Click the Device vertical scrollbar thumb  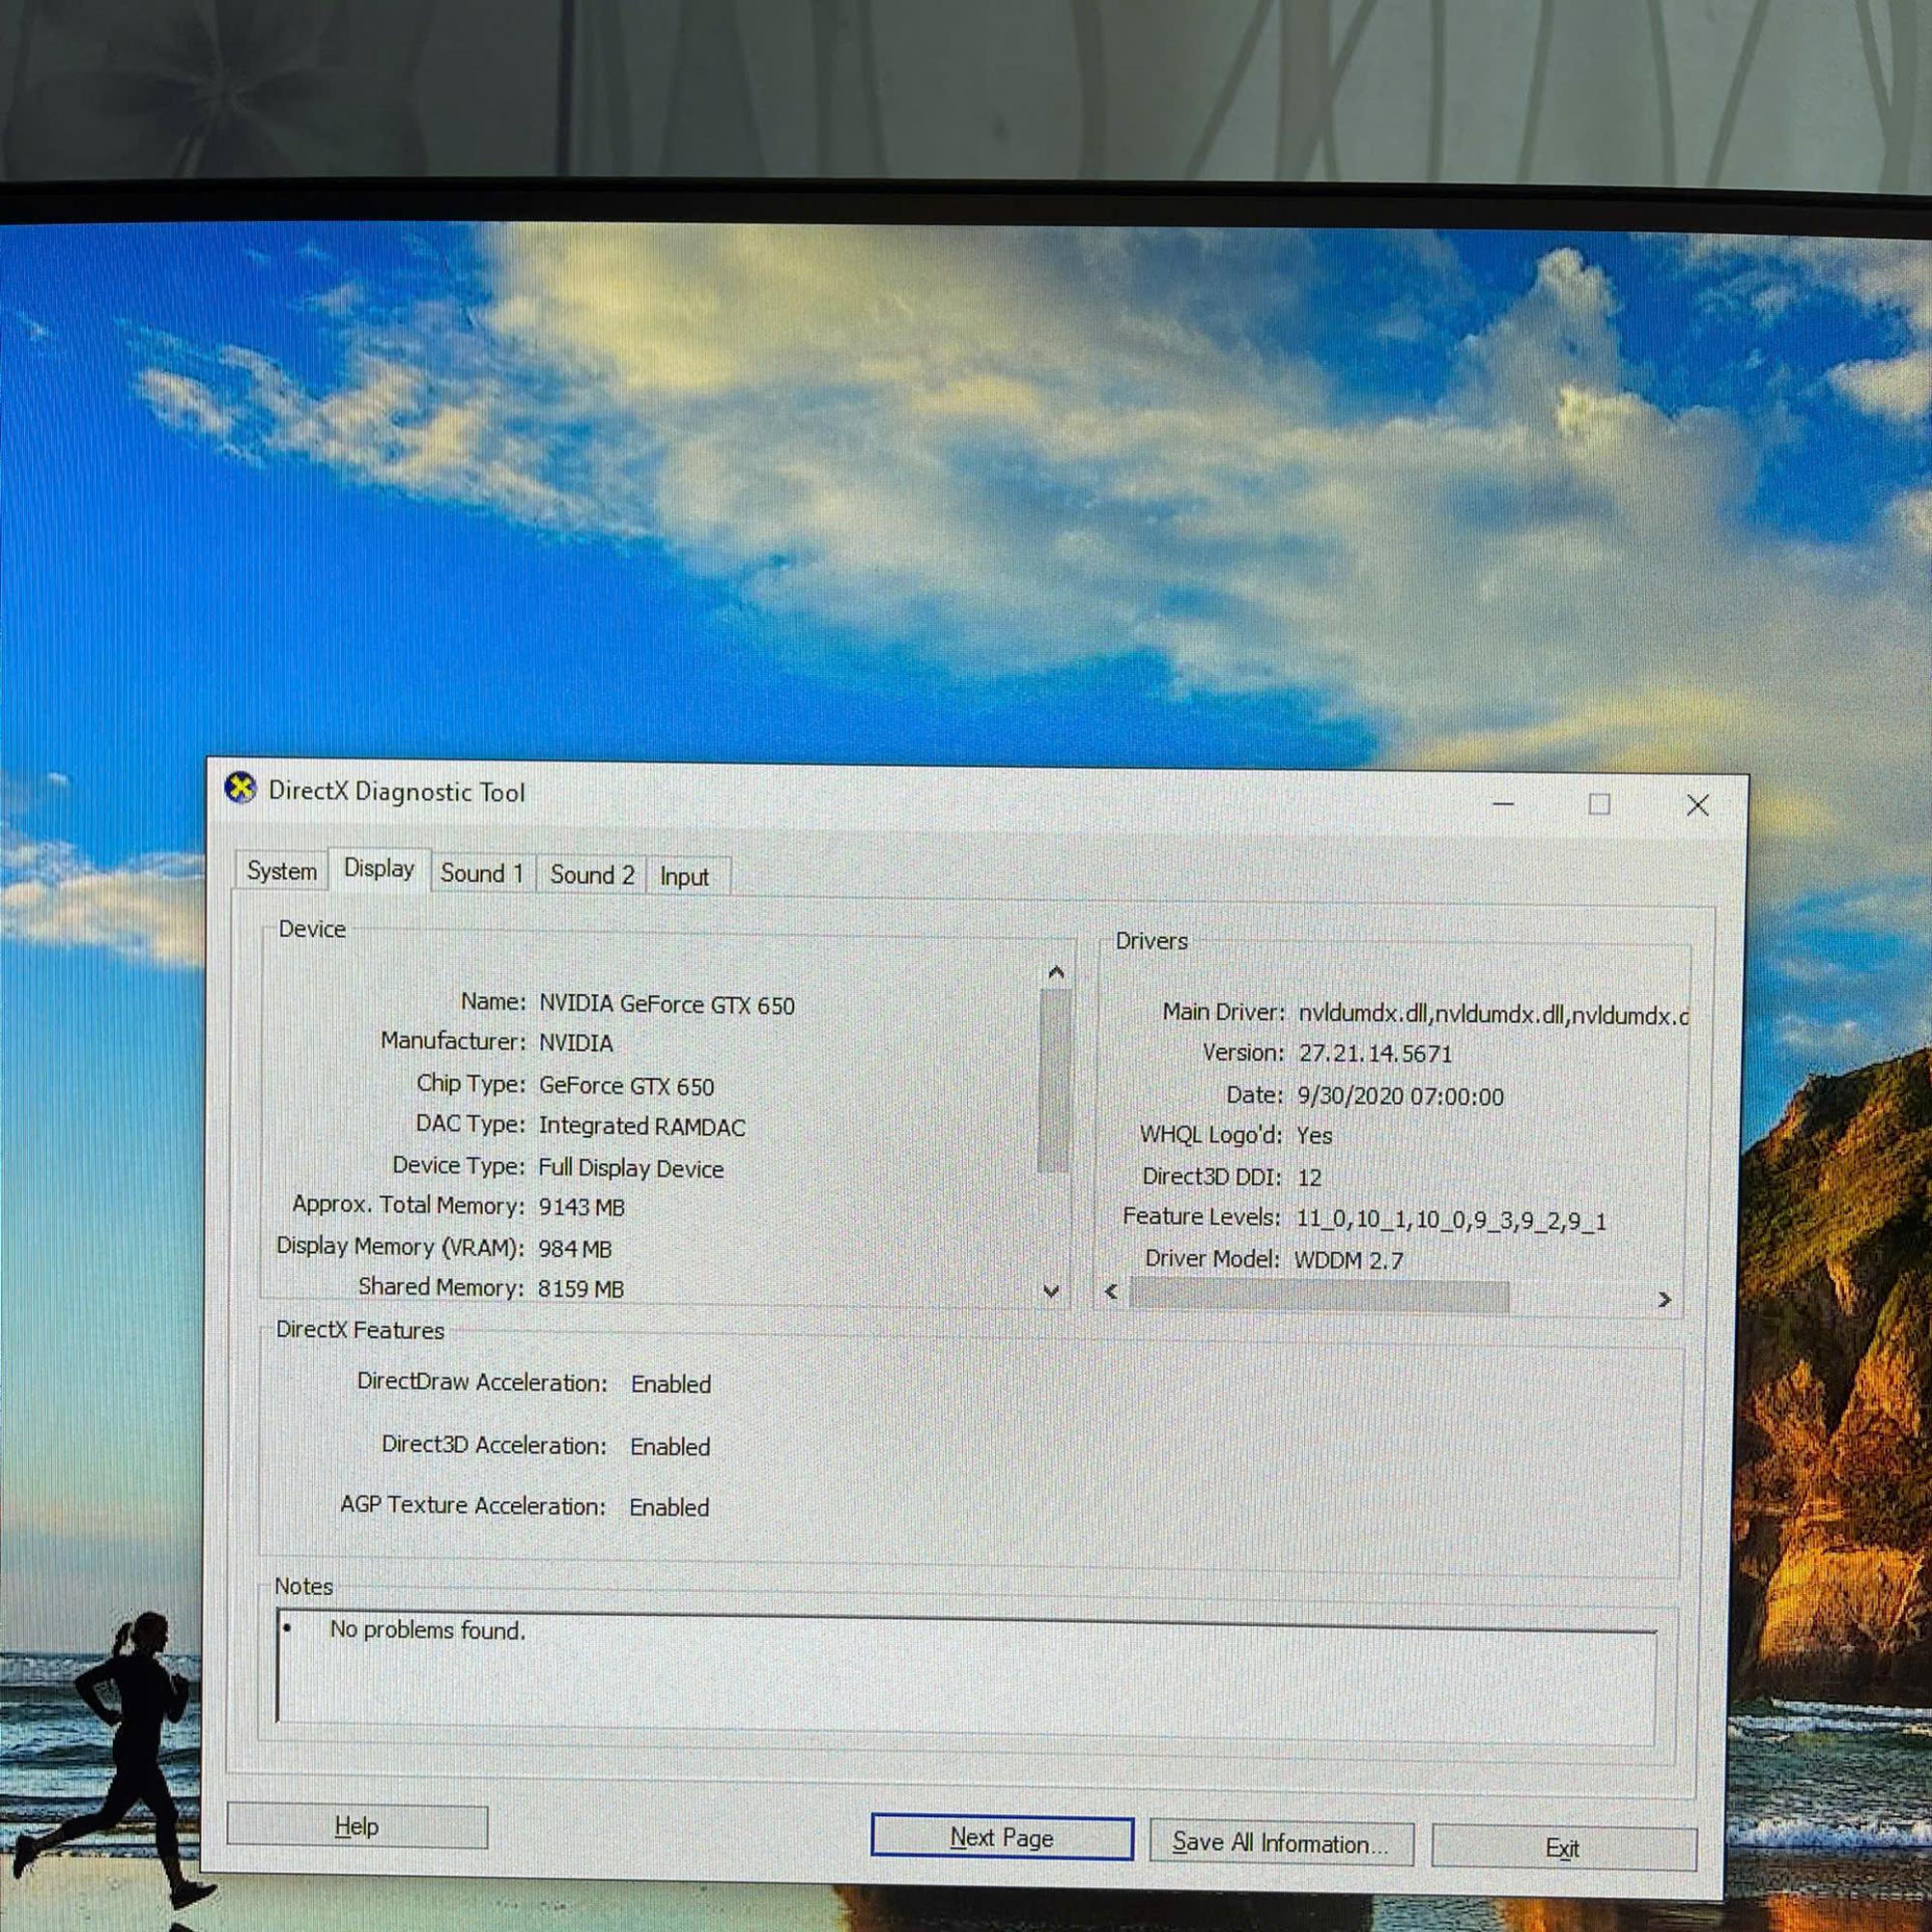click(x=1054, y=1080)
